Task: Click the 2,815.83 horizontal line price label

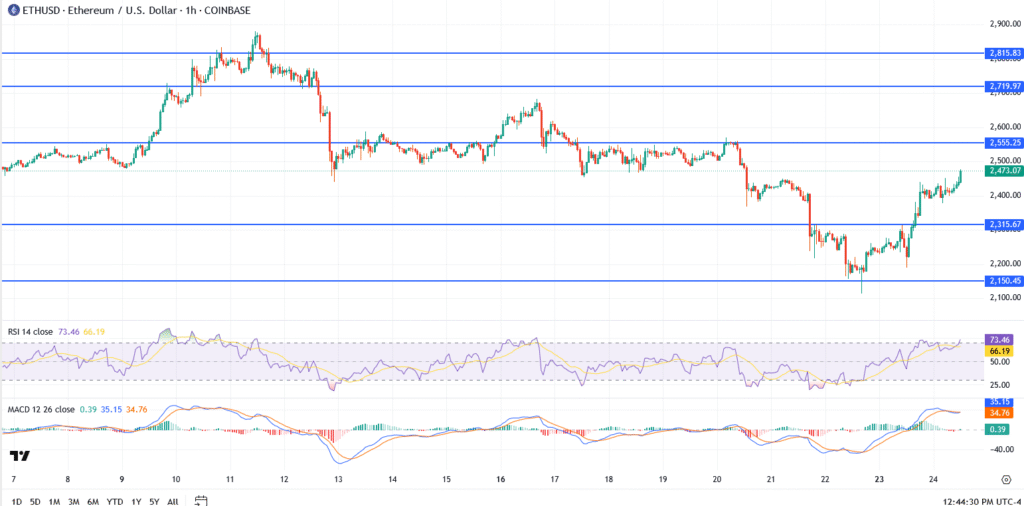Action: click(x=1003, y=53)
